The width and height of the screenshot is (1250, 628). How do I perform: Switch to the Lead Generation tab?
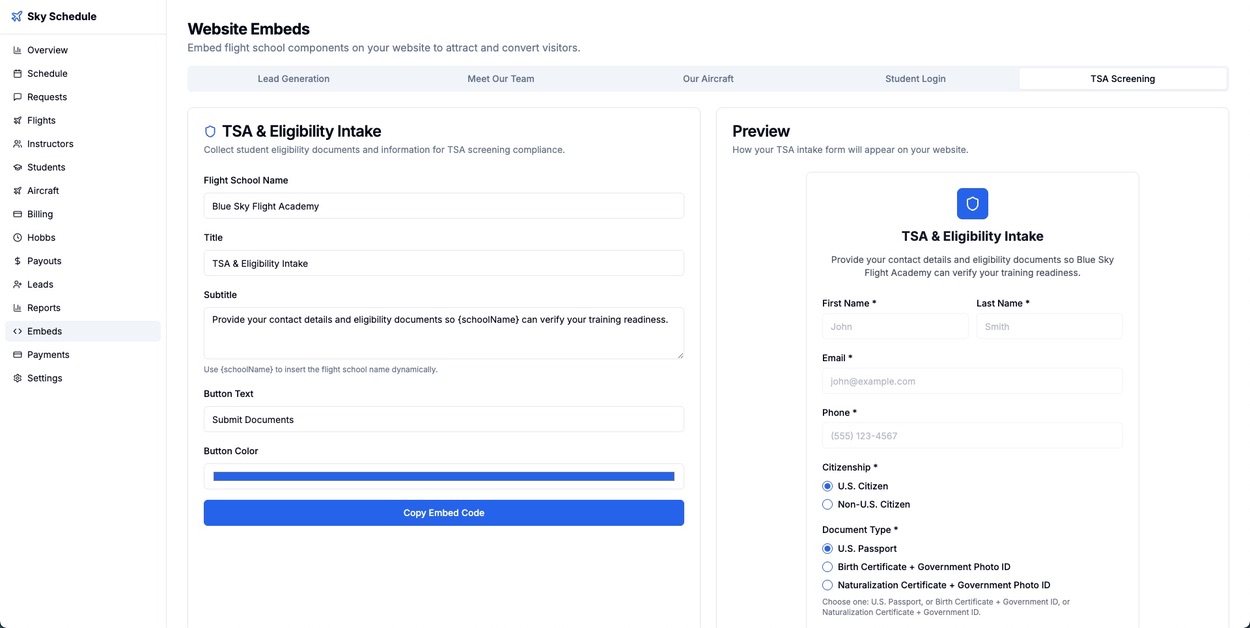click(293, 79)
